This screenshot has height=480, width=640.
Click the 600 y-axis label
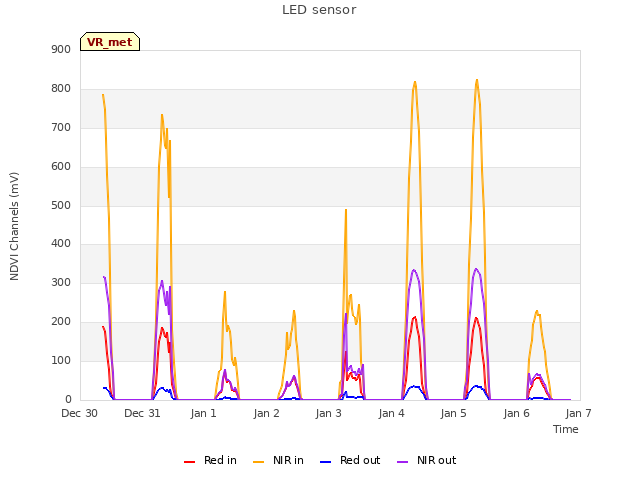tap(61, 167)
